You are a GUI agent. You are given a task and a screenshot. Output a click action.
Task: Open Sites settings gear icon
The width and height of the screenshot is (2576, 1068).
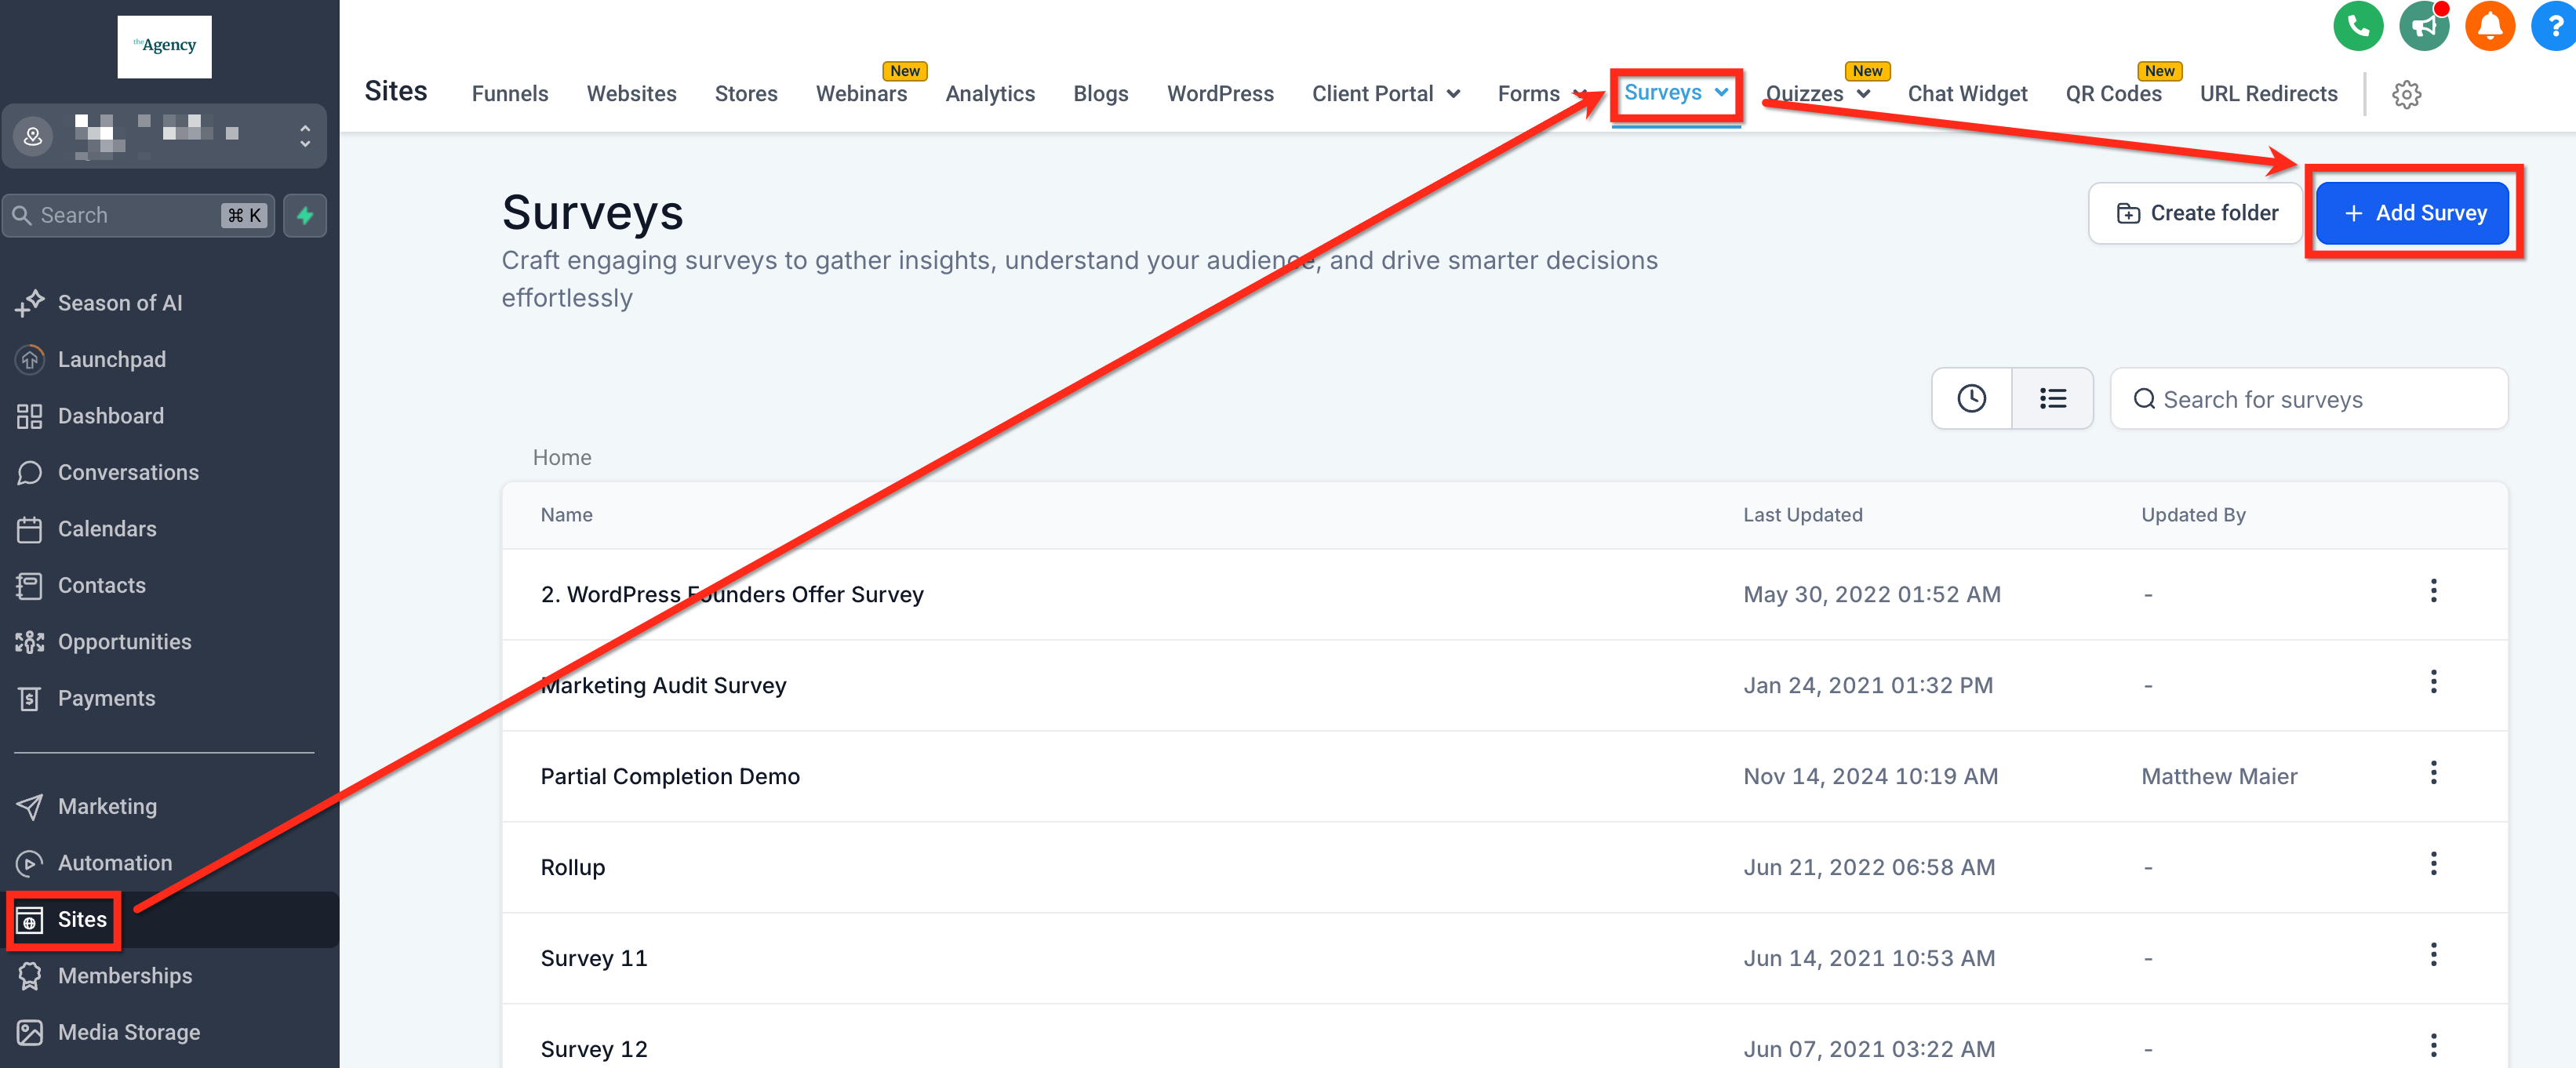[x=2406, y=95]
